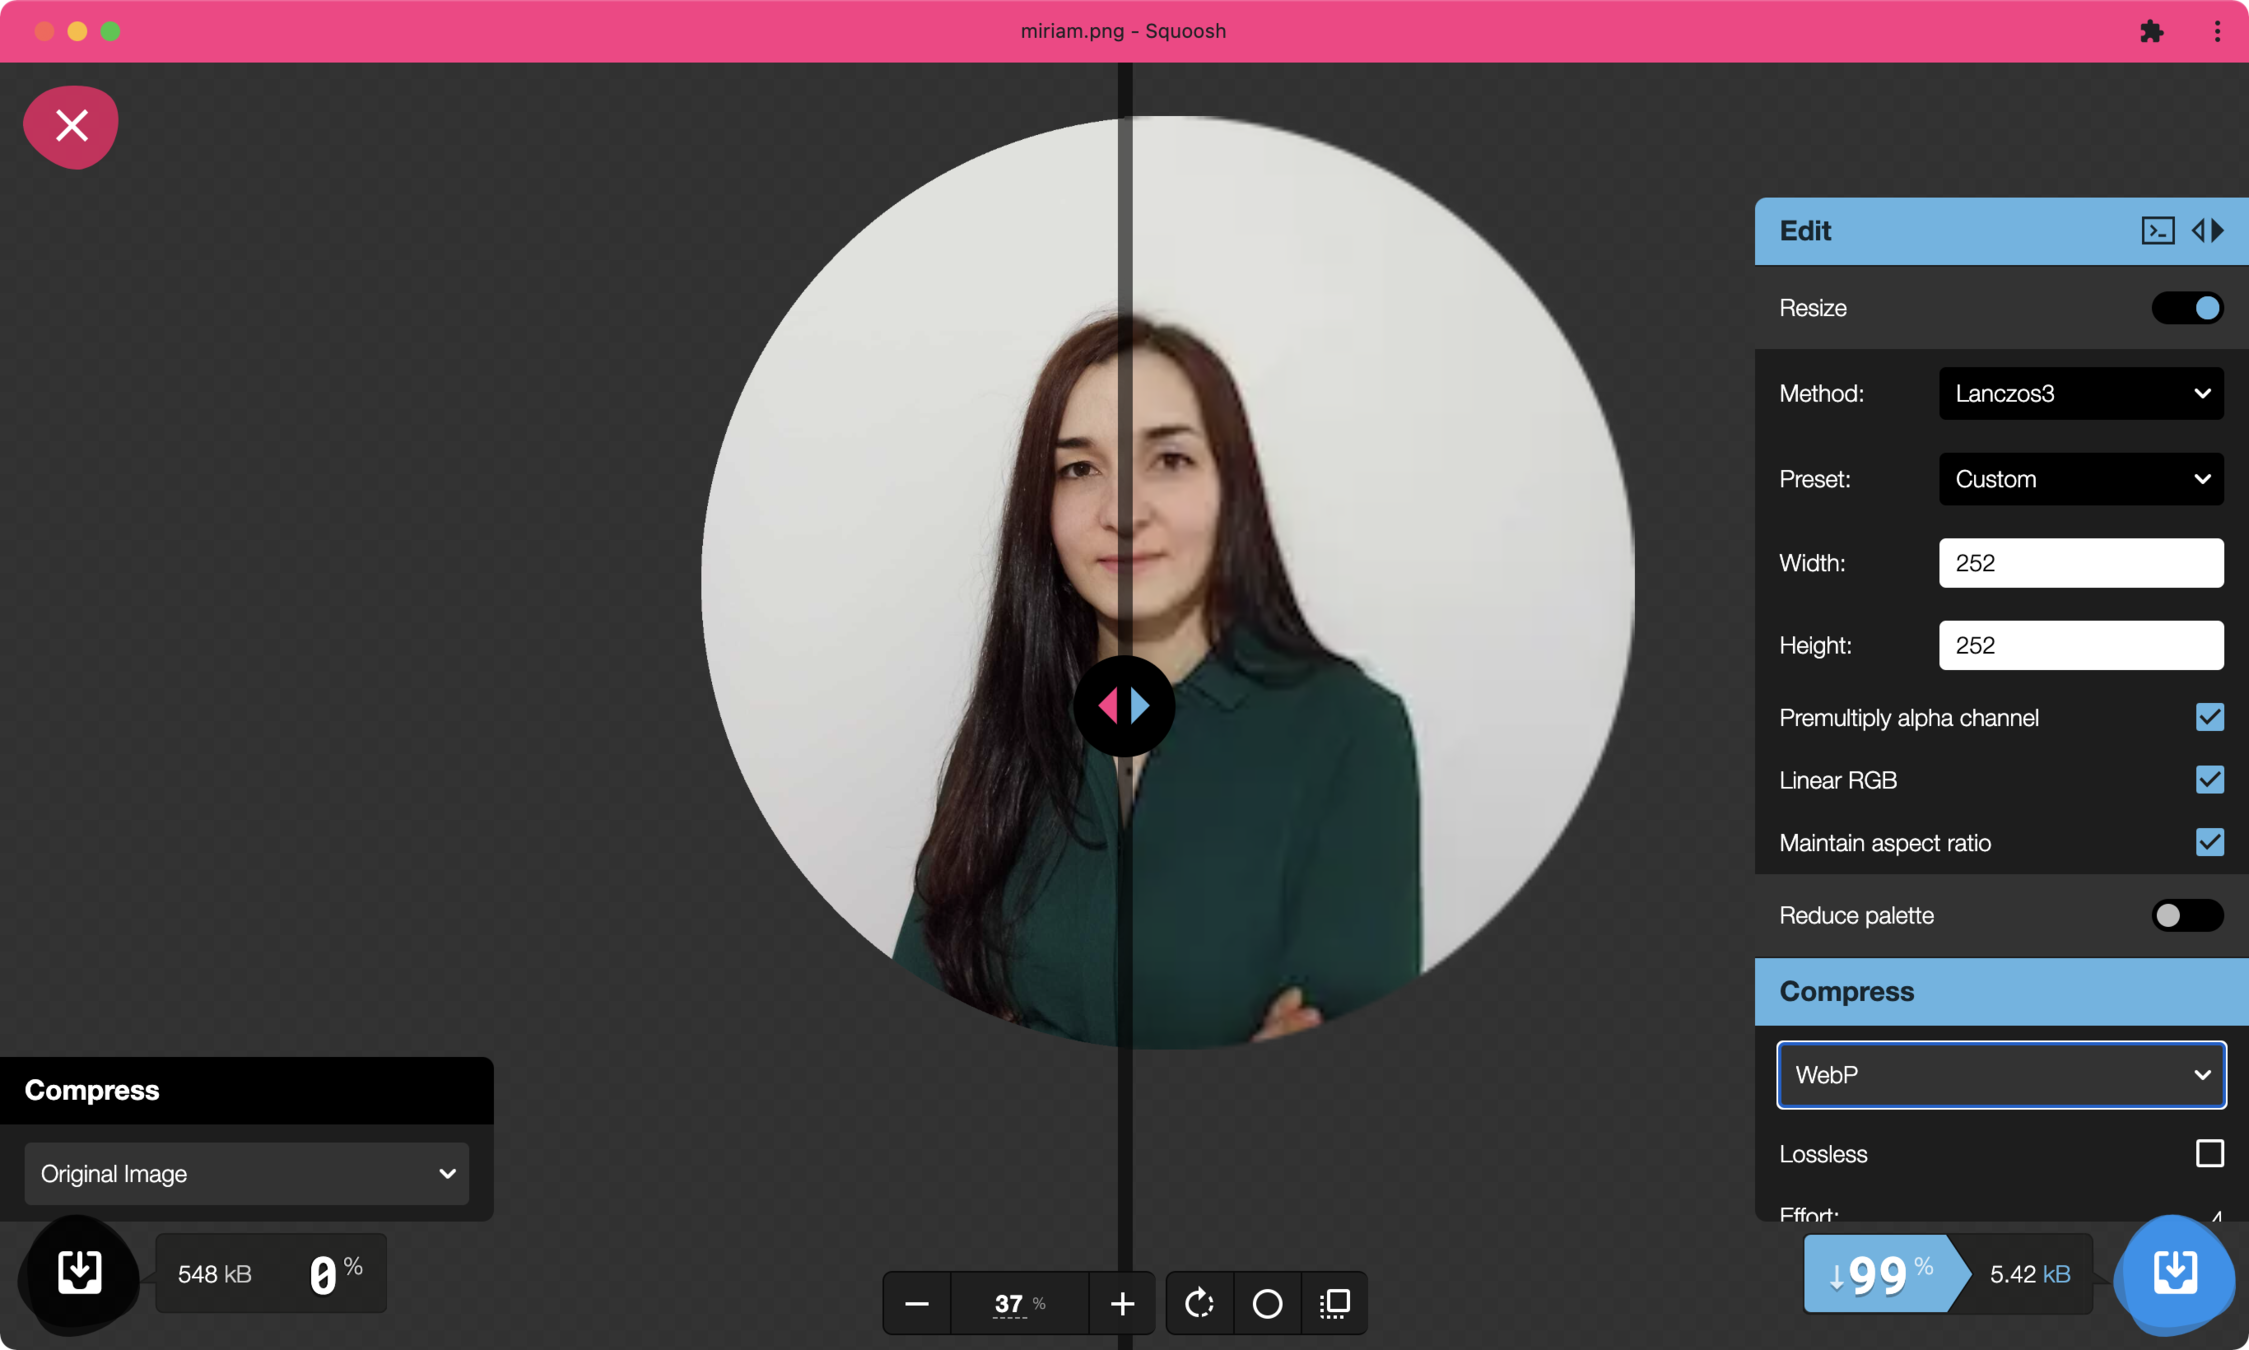Click the copy CLI command terminal icon
The height and width of the screenshot is (1350, 2249).
point(2157,231)
